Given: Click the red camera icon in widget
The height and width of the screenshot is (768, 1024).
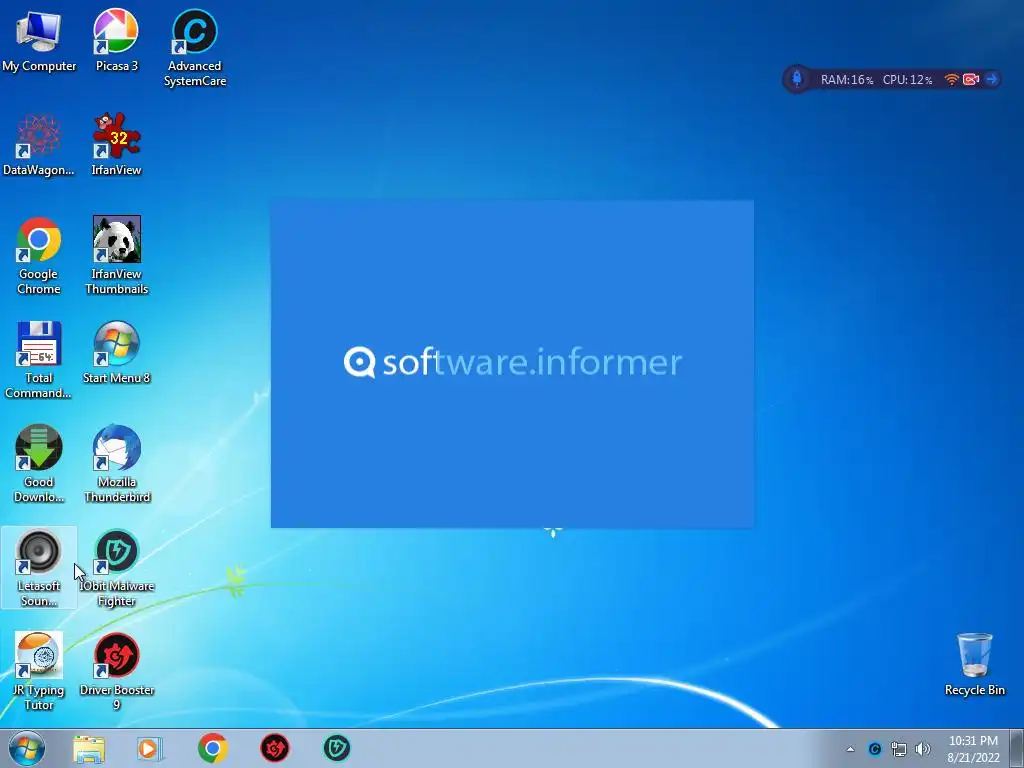Looking at the screenshot, I should [971, 80].
